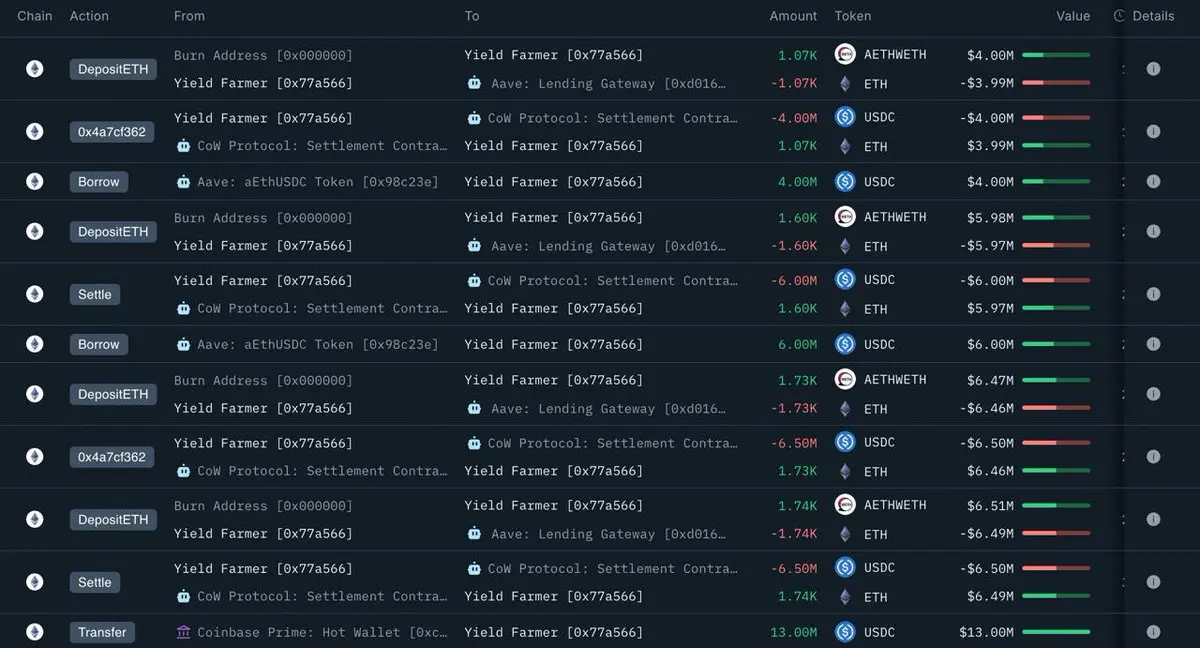Image resolution: width=1200 pixels, height=648 pixels.
Task: Click the Value column header
Action: click(x=1073, y=16)
